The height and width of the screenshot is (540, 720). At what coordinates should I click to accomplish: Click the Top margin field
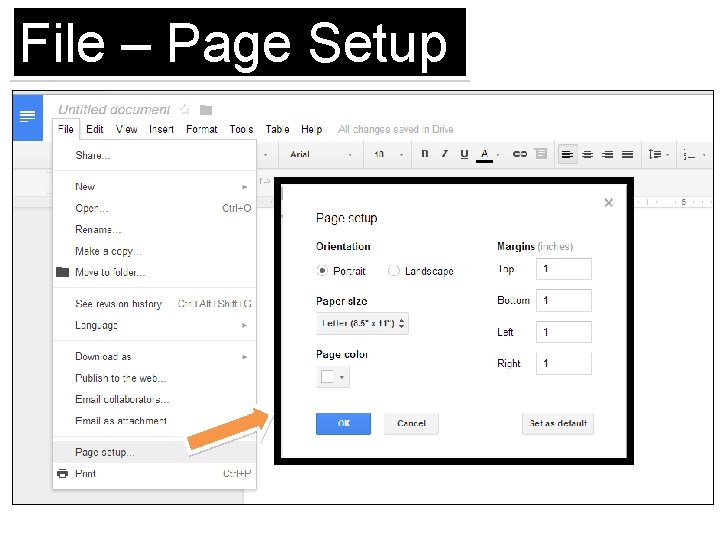coord(563,269)
